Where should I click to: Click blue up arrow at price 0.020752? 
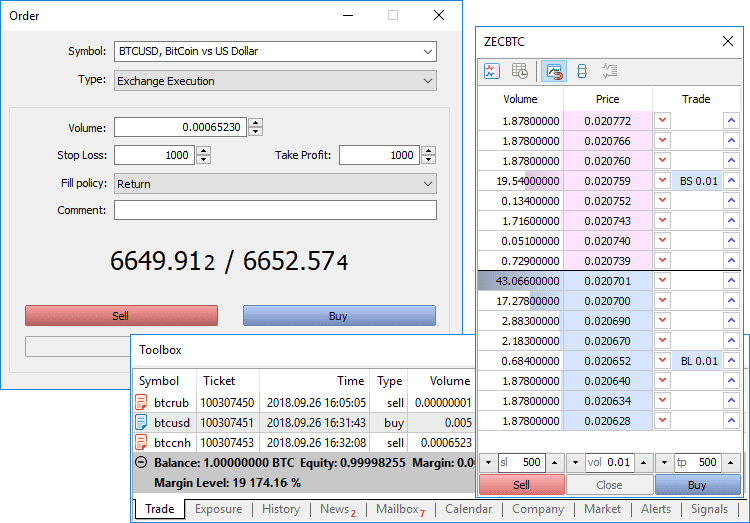pyautogui.click(x=731, y=201)
